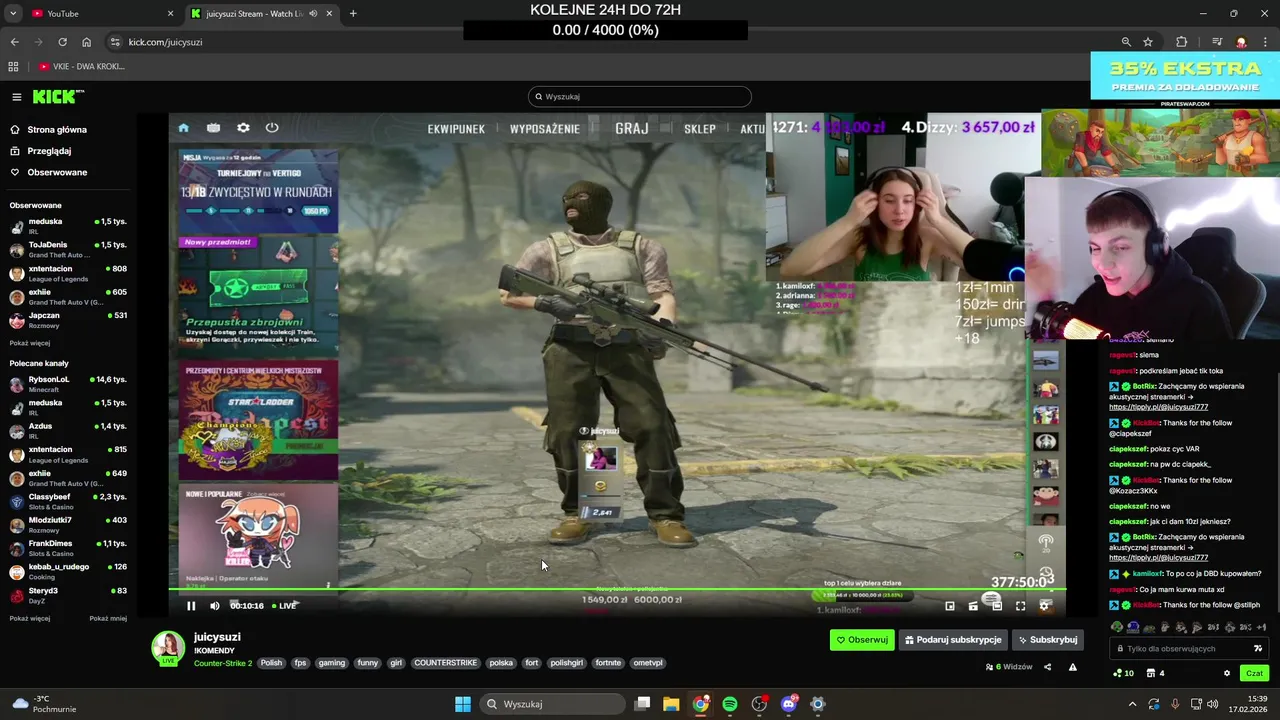Switch to YouTube browser tab
The width and height of the screenshot is (1280, 720).
tap(95, 14)
